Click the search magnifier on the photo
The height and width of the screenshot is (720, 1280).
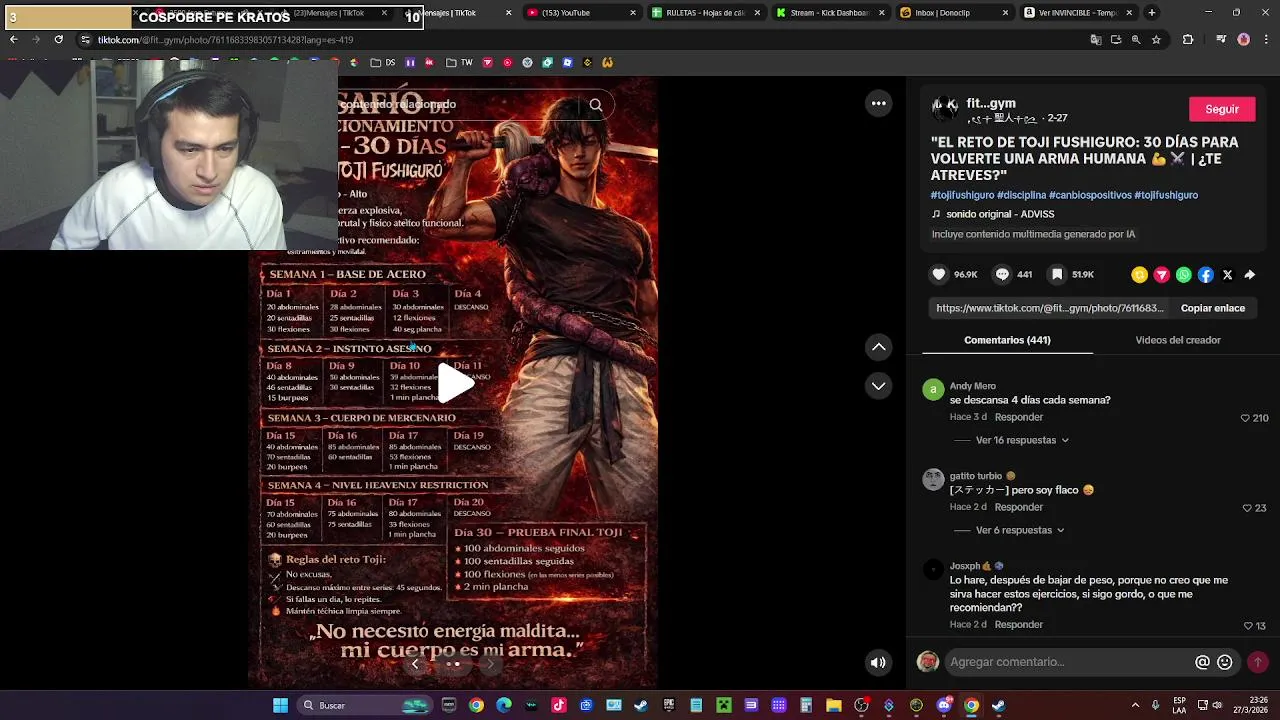596,105
